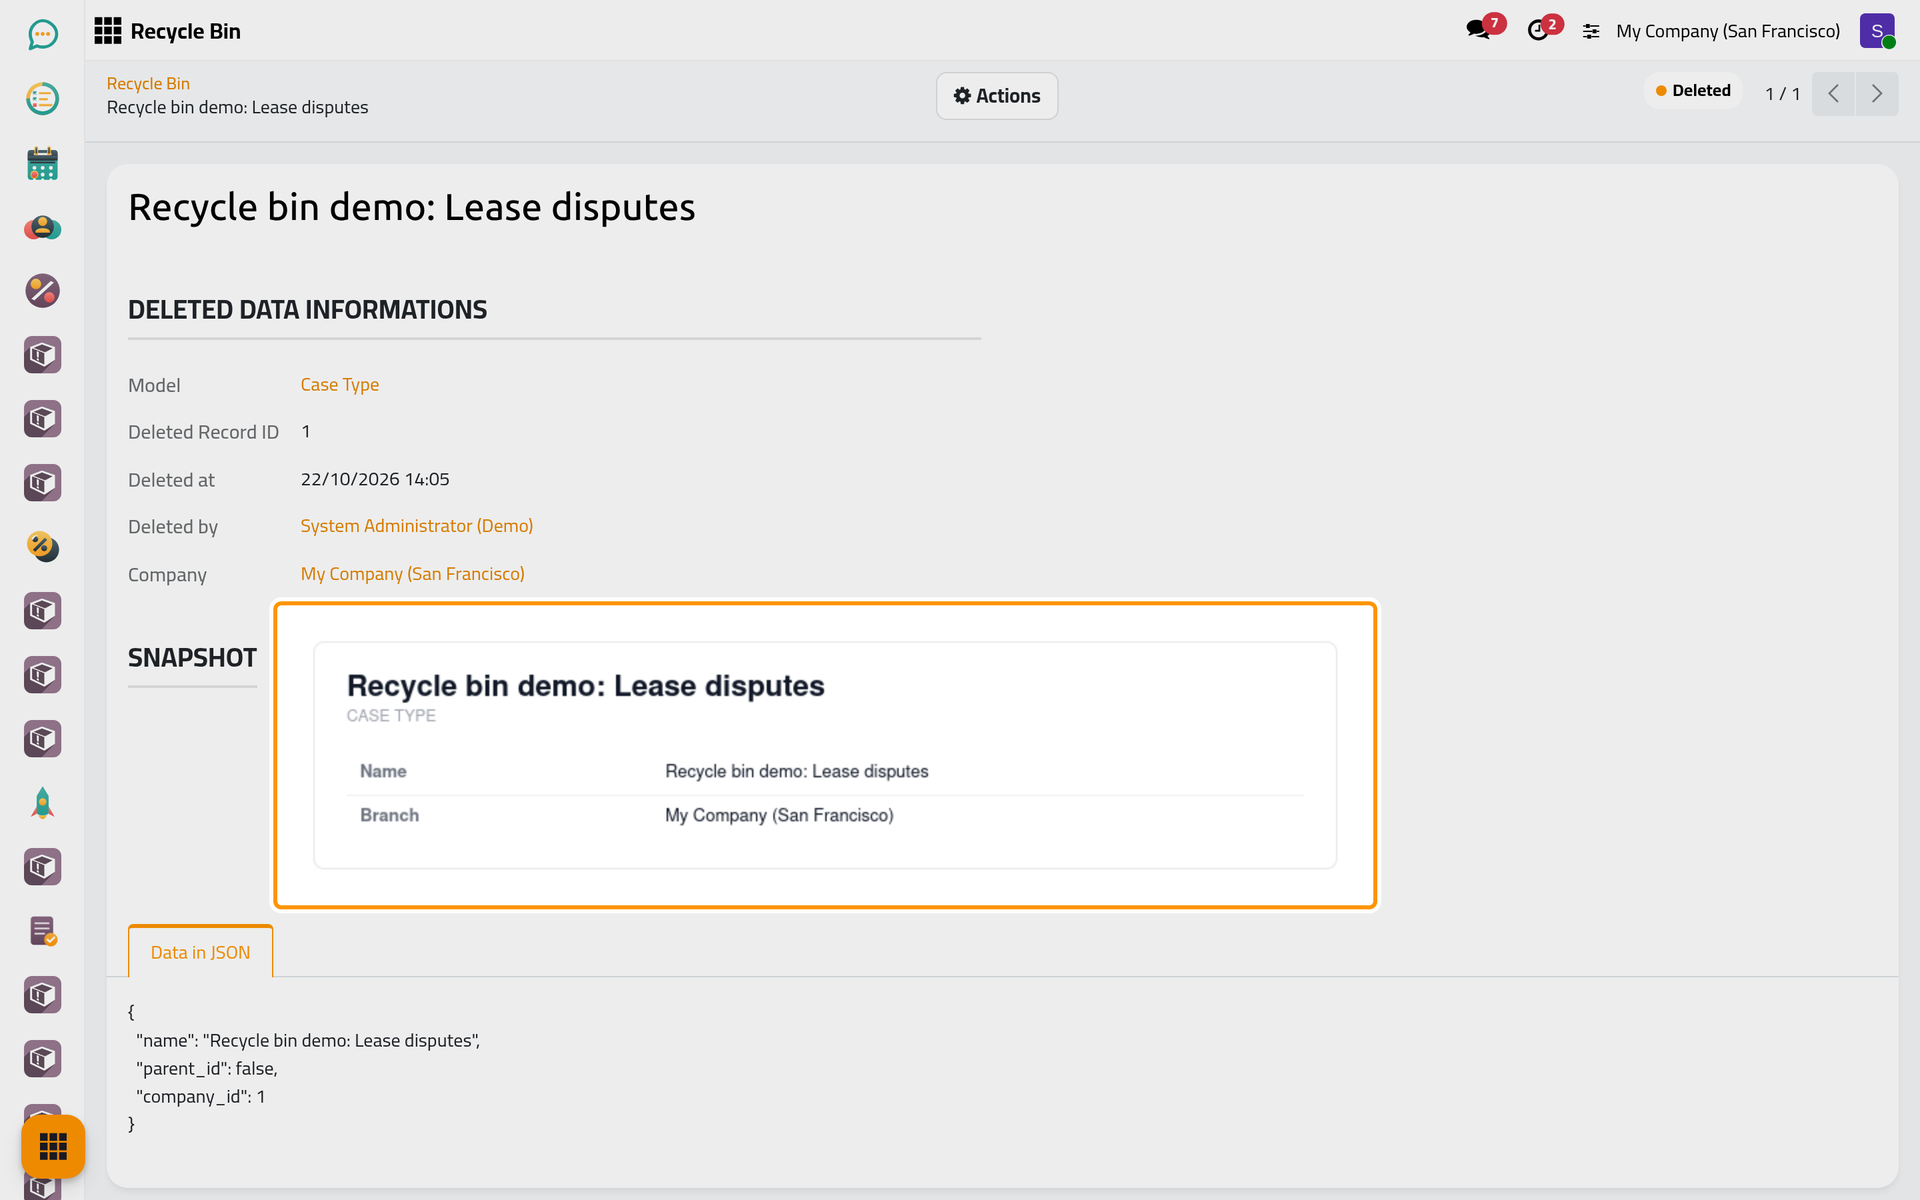Click the 1 / 1 pager counter
Image resolution: width=1920 pixels, height=1200 pixels.
click(x=1782, y=94)
